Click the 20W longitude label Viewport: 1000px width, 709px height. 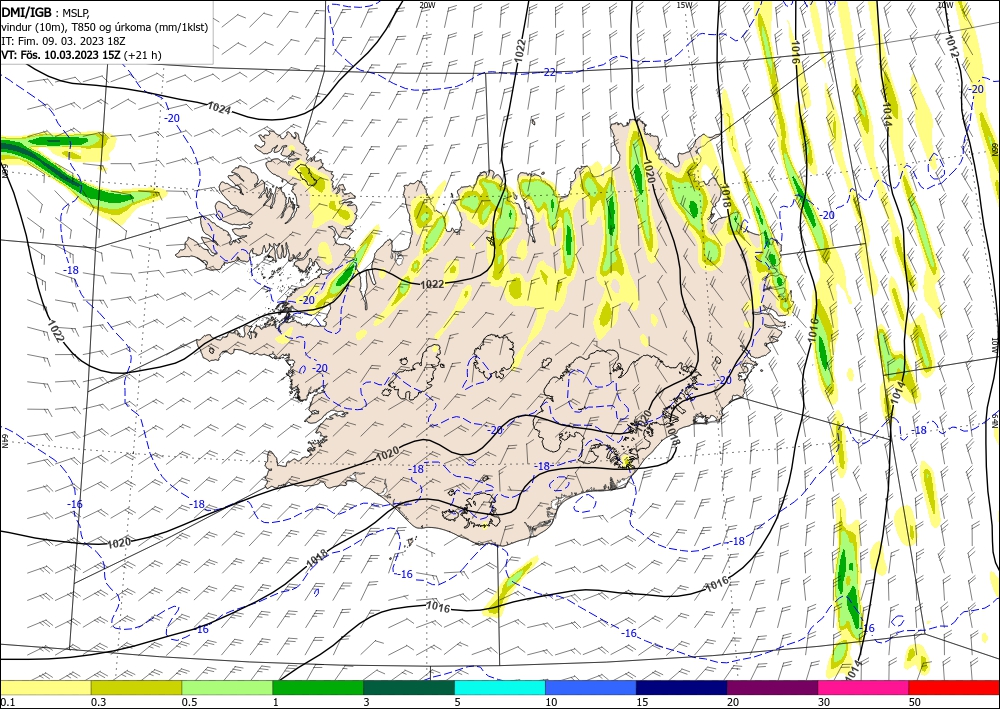coord(427,5)
